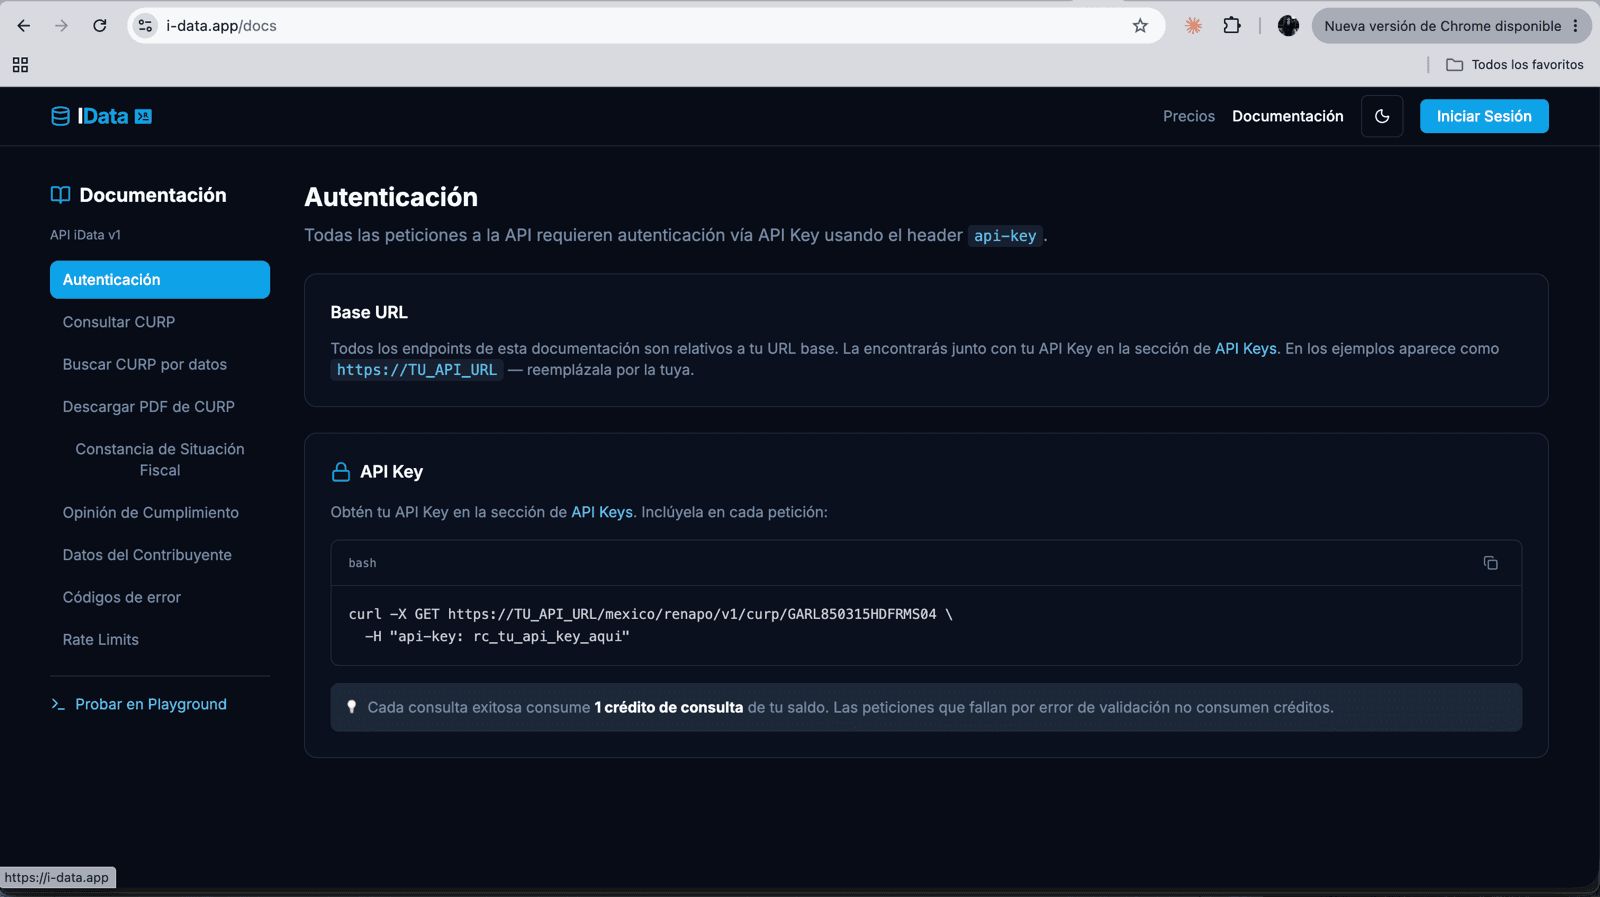Open Descargar PDF de CURP section

click(160, 407)
